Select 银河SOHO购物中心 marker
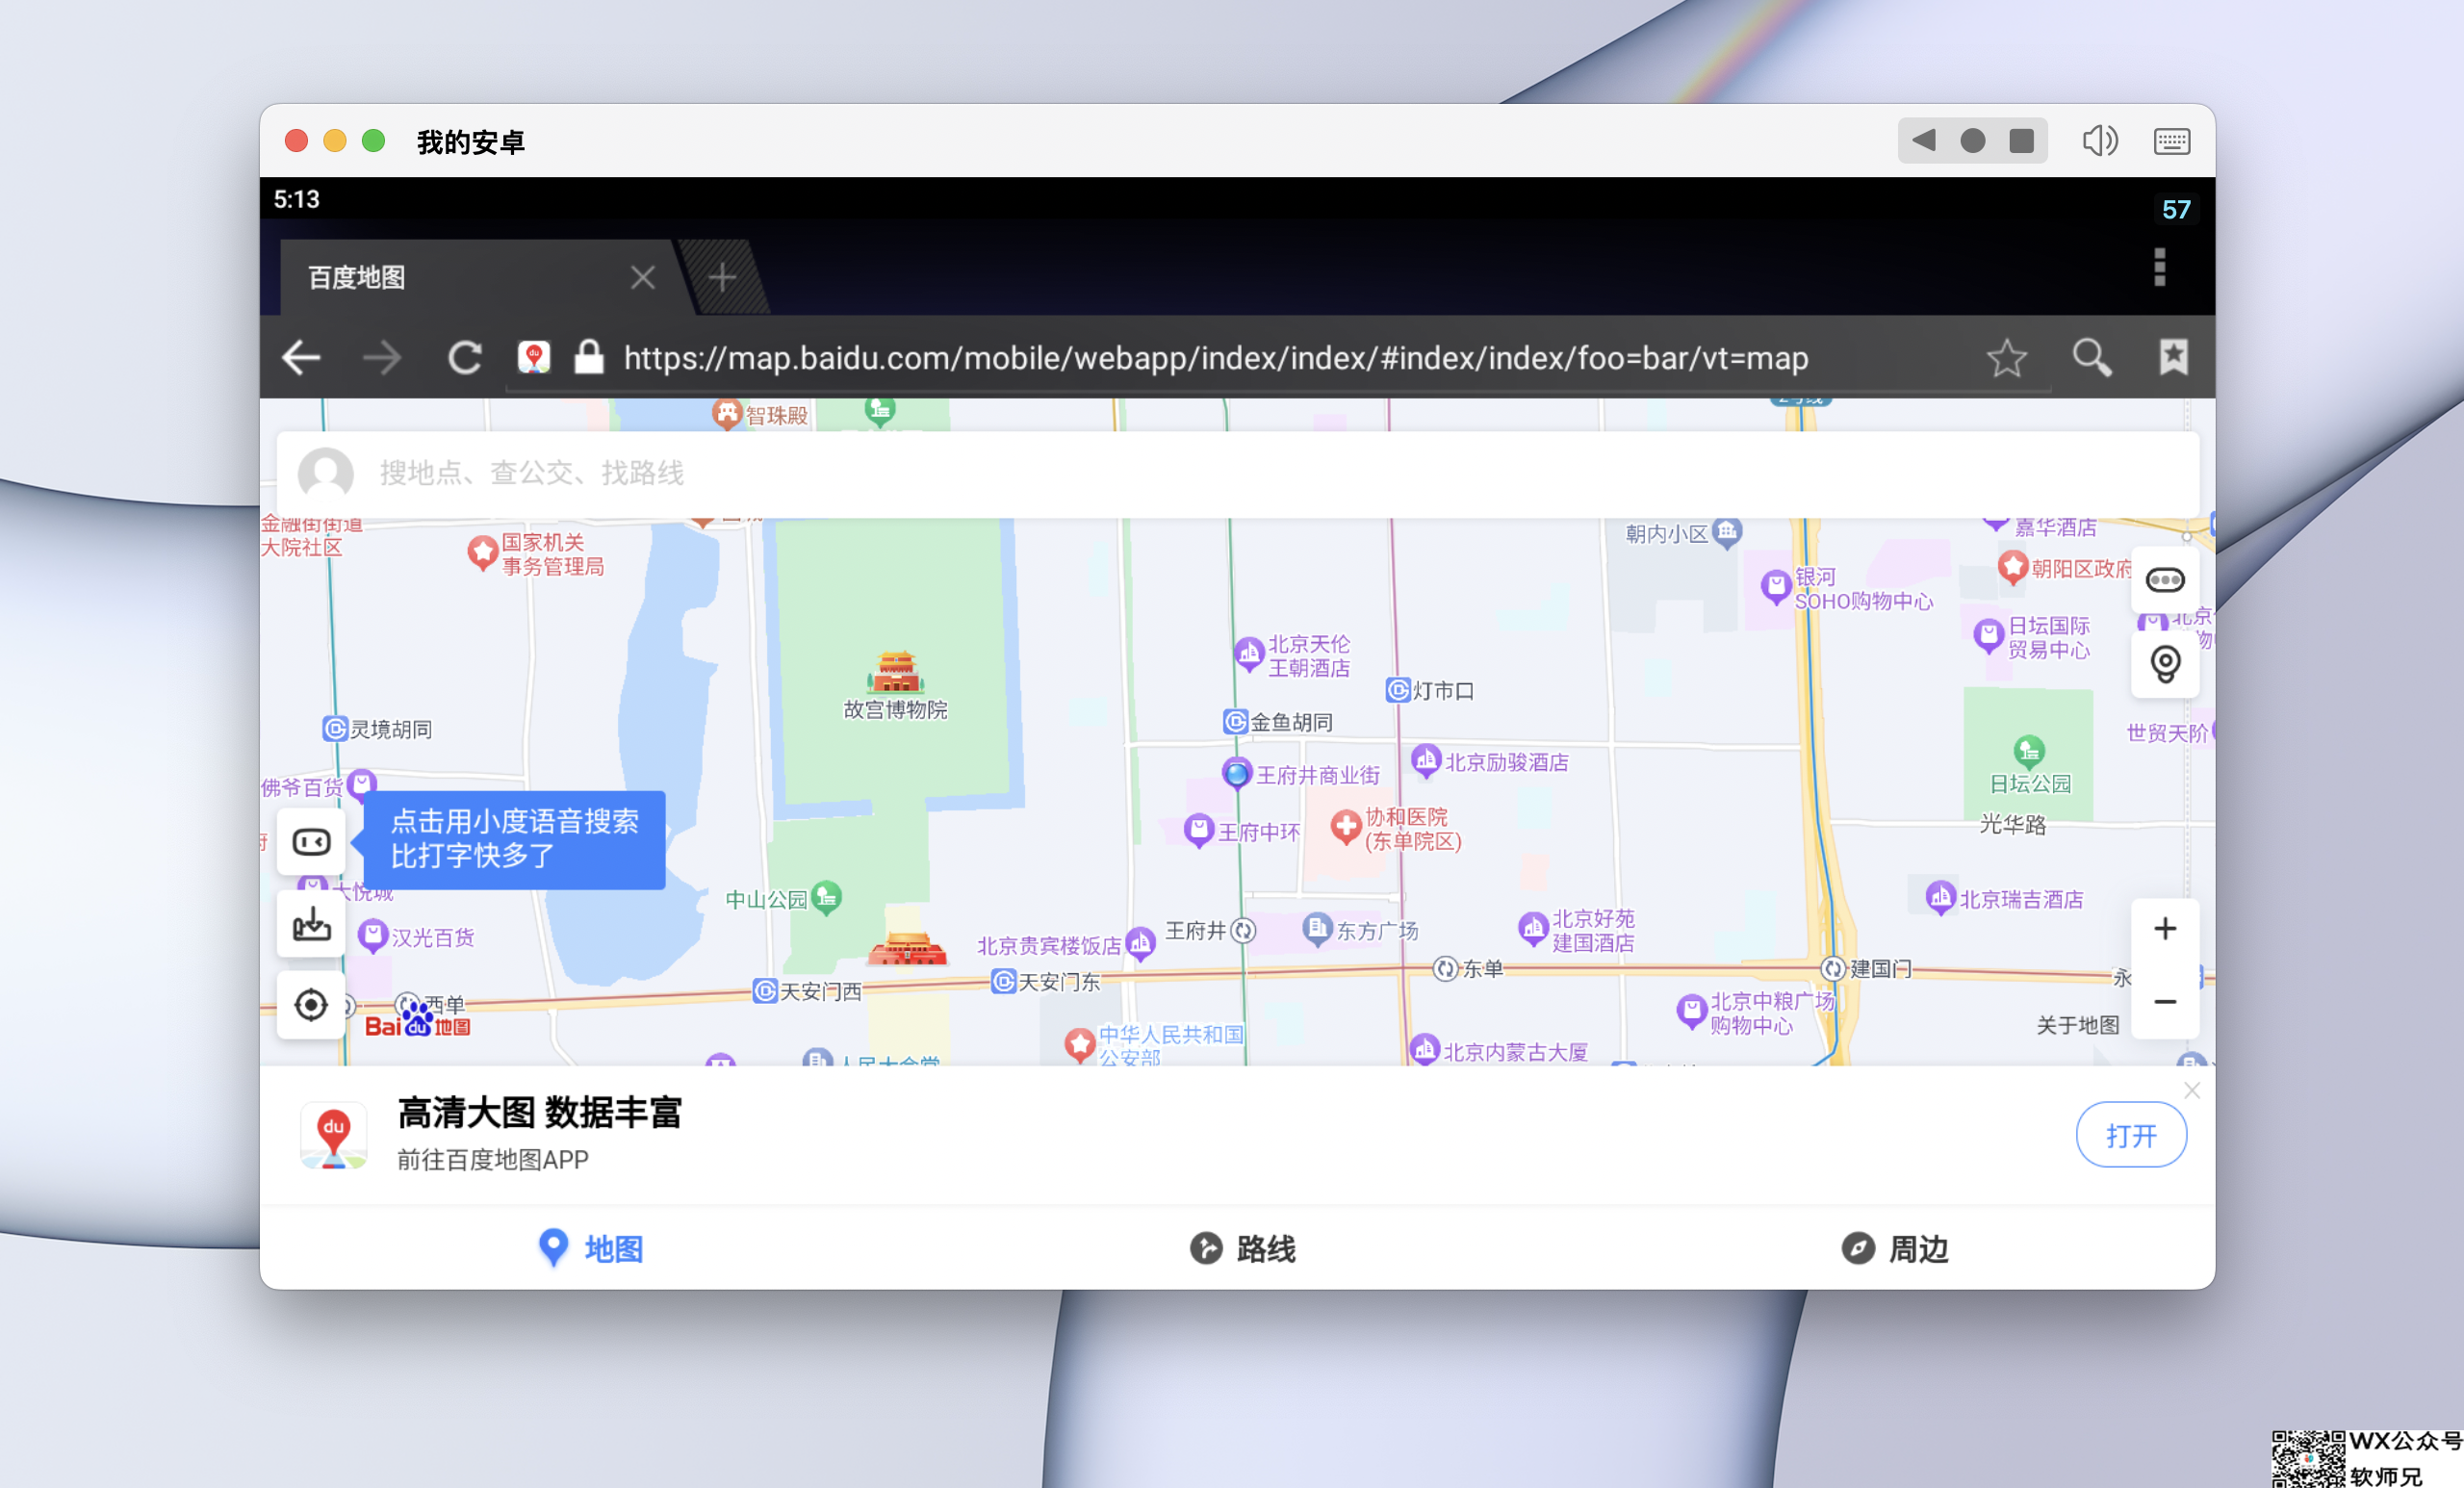Viewport: 2464px width, 1488px height. pos(1776,586)
